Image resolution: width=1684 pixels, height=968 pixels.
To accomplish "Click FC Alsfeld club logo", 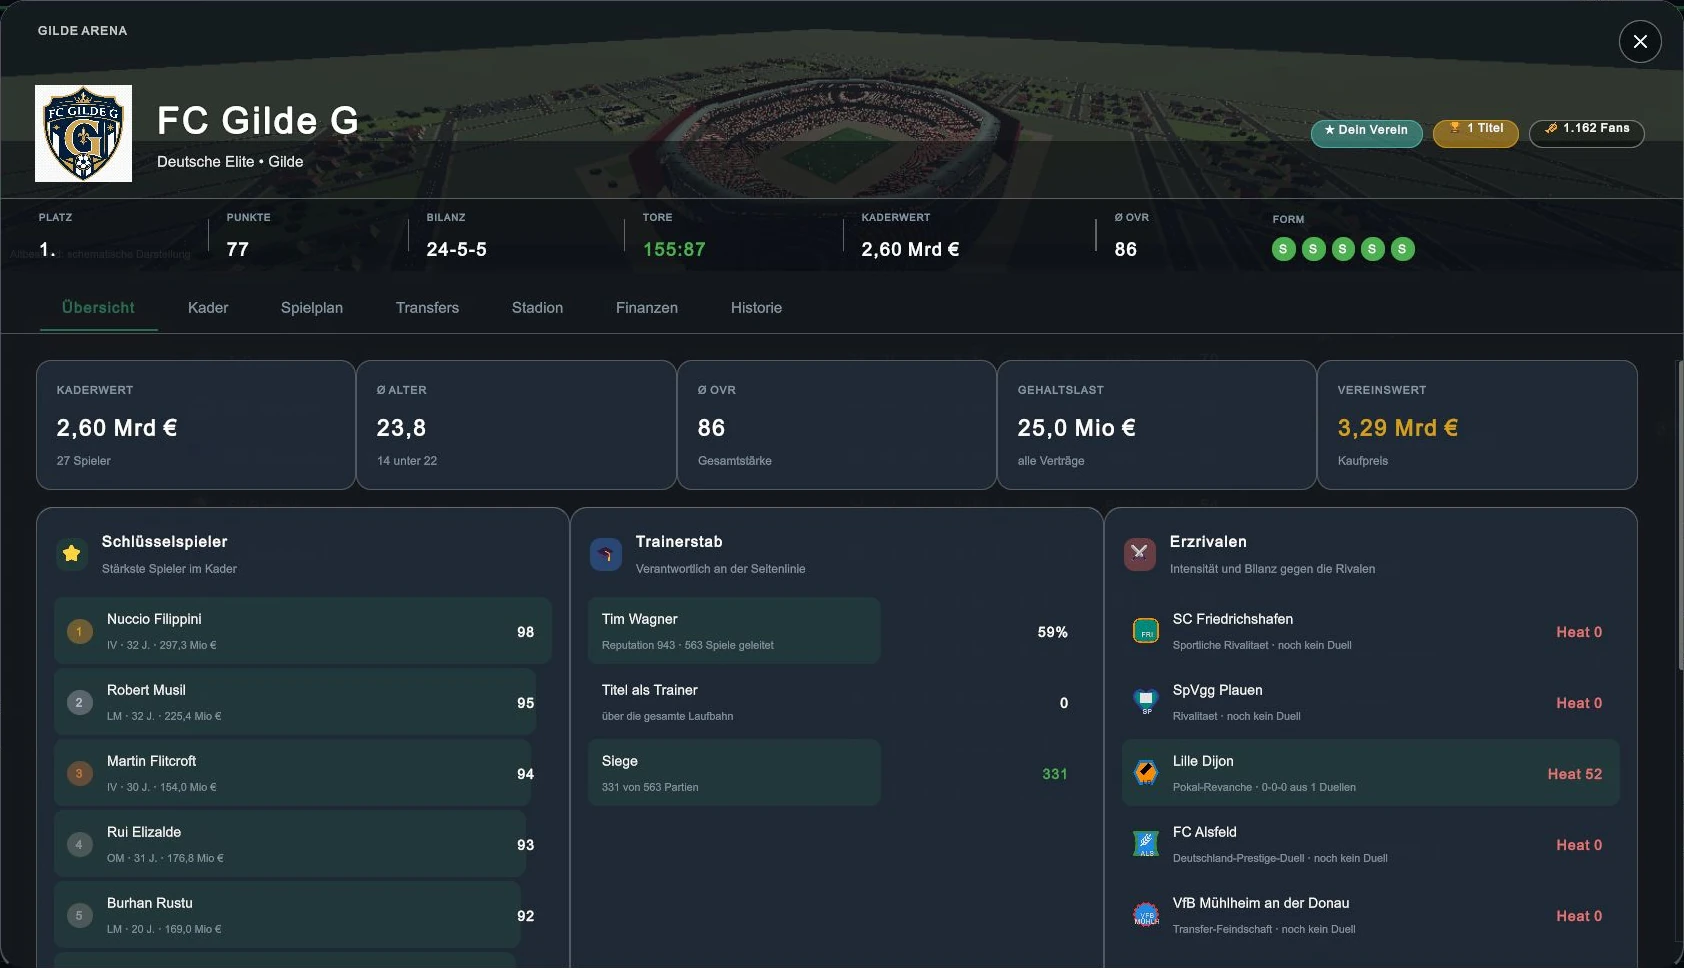I will point(1146,844).
